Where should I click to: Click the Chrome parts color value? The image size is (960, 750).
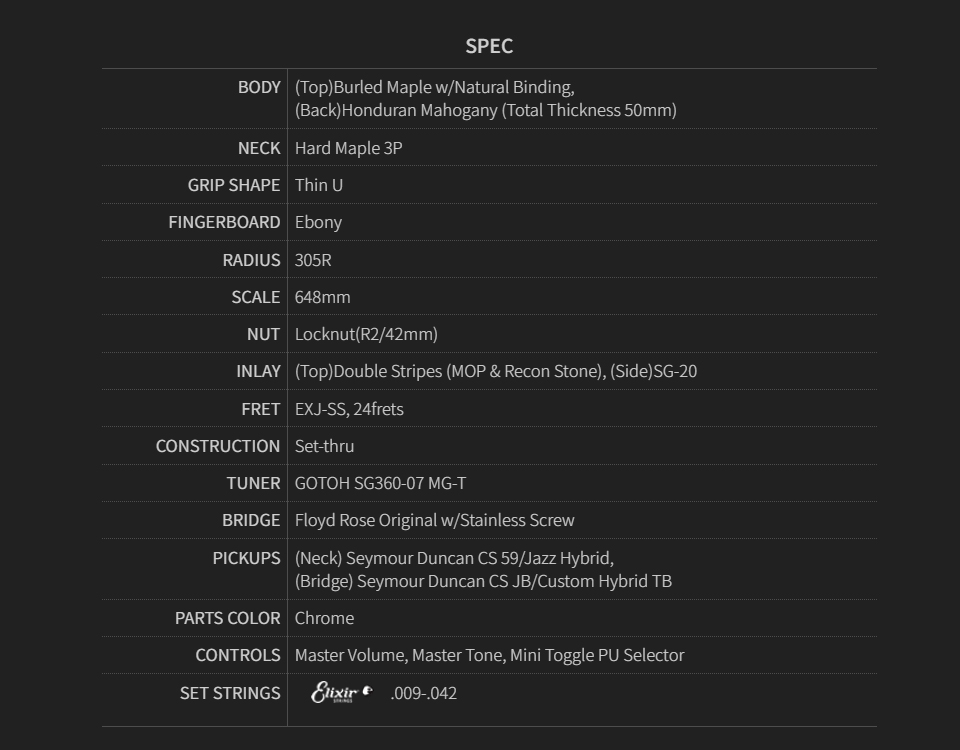tap(324, 618)
